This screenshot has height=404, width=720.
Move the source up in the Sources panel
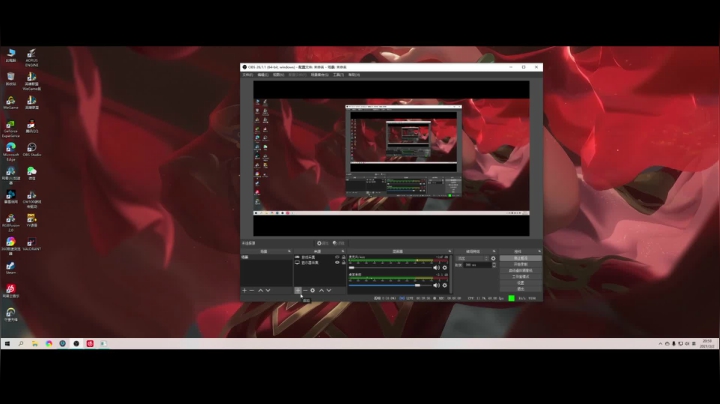(321, 290)
